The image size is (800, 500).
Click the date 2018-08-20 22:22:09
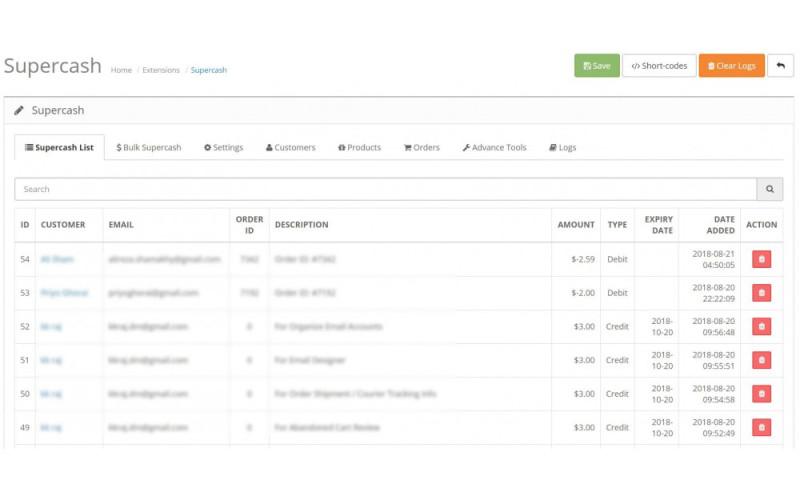(713, 293)
